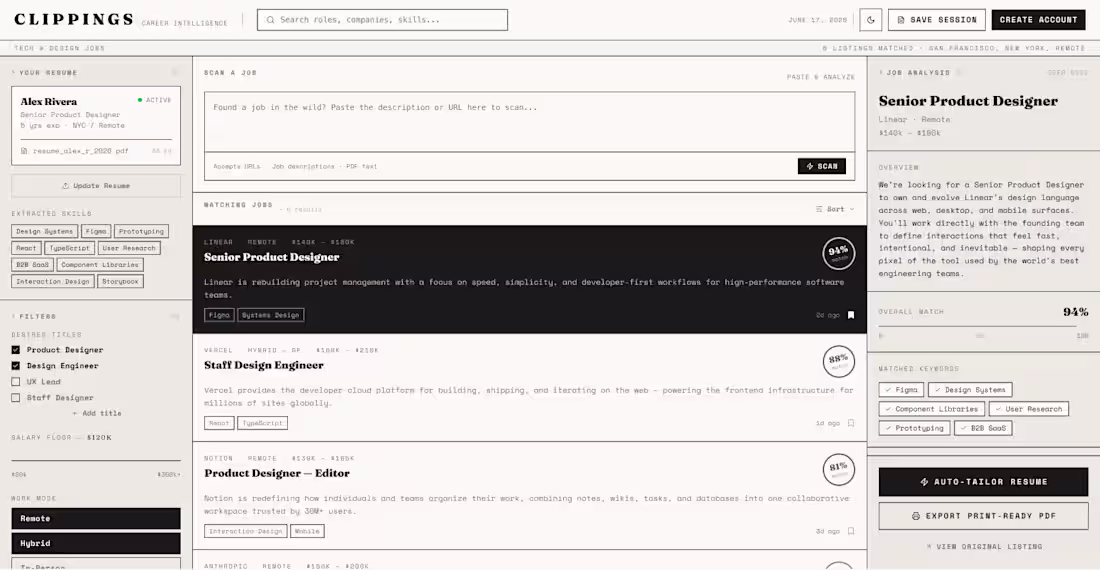Viewport: 1100px width, 570px height.
Task: Focus the search roles input field
Action: [382, 20]
